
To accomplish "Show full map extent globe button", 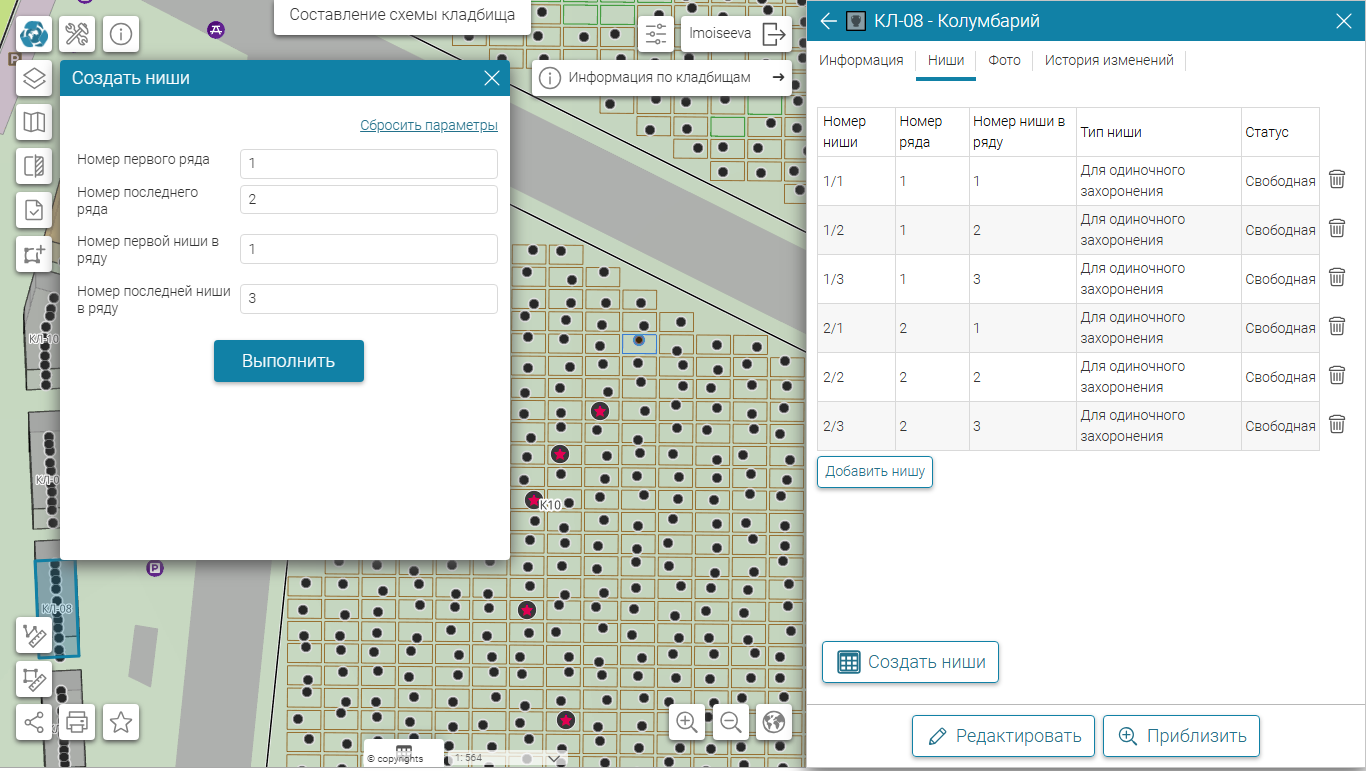I will pos(774,721).
